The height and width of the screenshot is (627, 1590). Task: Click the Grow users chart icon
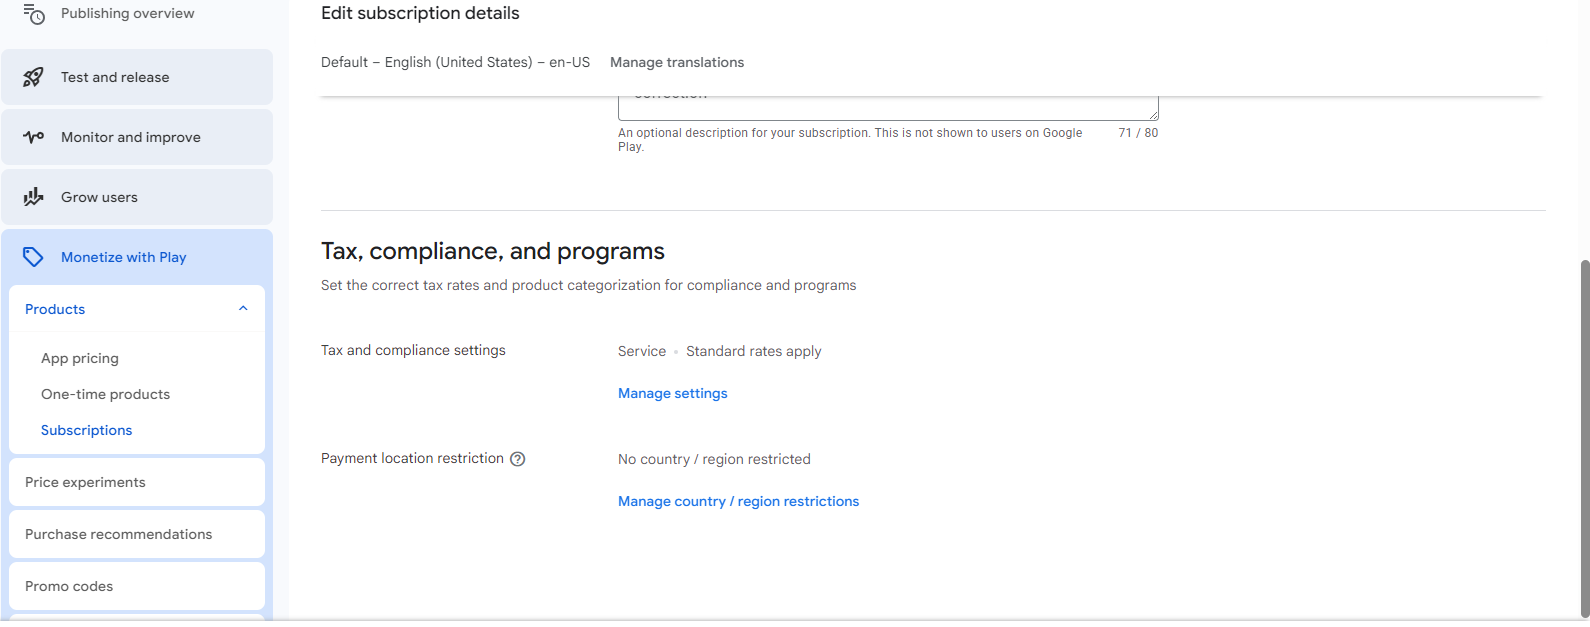coord(34,197)
